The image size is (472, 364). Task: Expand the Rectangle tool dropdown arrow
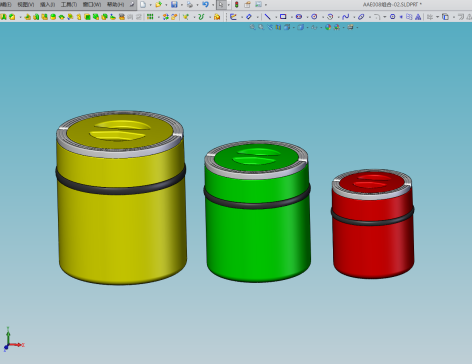point(291,17)
